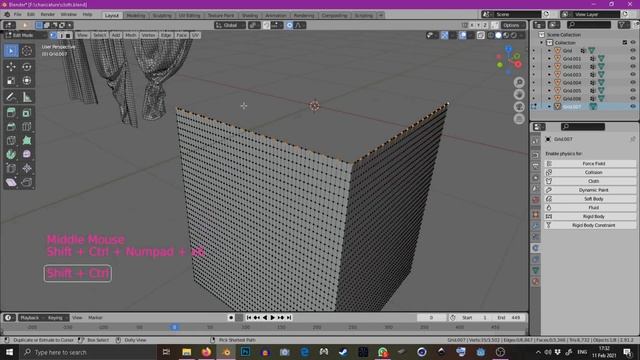The image size is (640, 360).
Task: Collapse the Collection tree item
Action: click(x=542, y=42)
